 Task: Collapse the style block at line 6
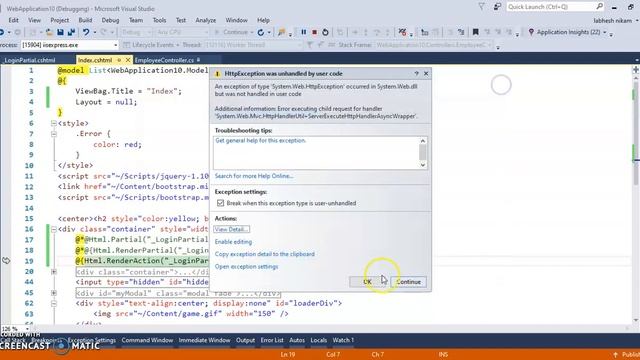[x=53, y=123]
